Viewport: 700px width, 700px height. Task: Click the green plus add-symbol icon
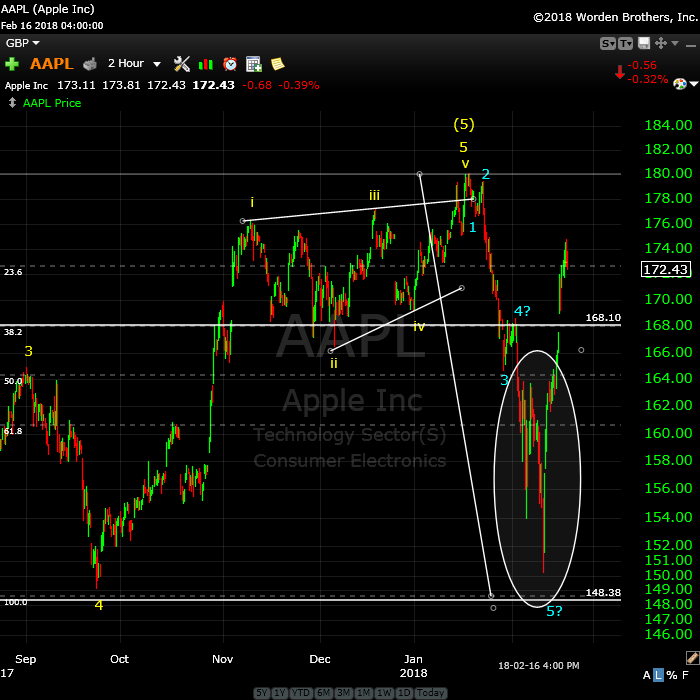tap(12, 64)
